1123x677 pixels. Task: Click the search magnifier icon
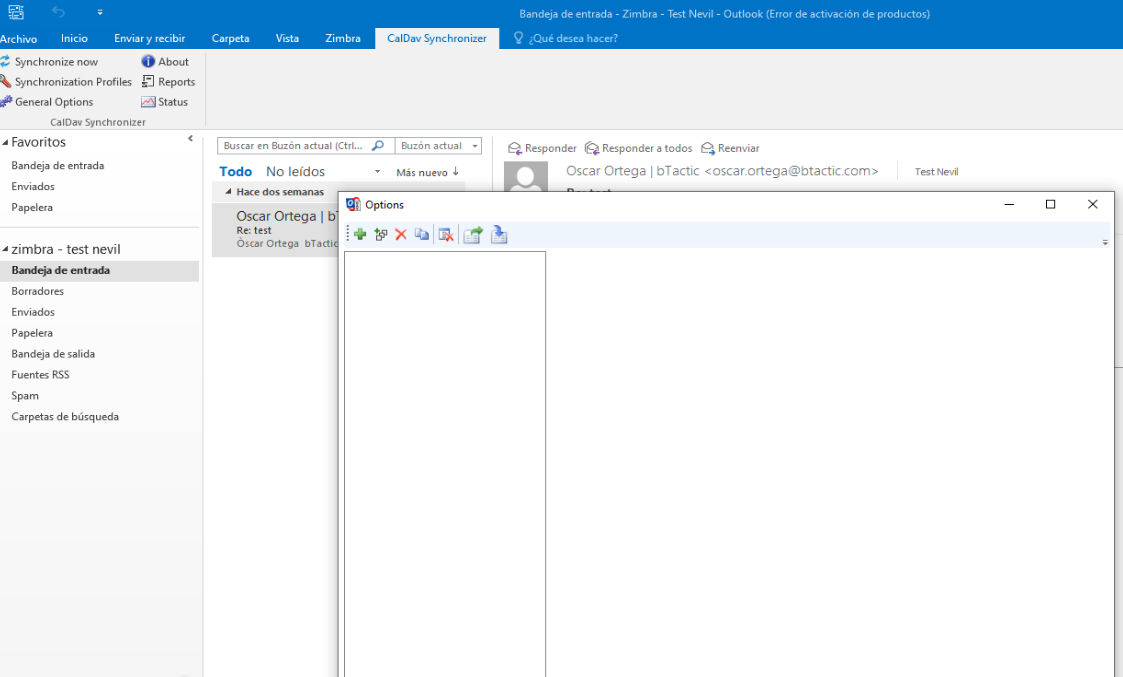[x=378, y=145]
